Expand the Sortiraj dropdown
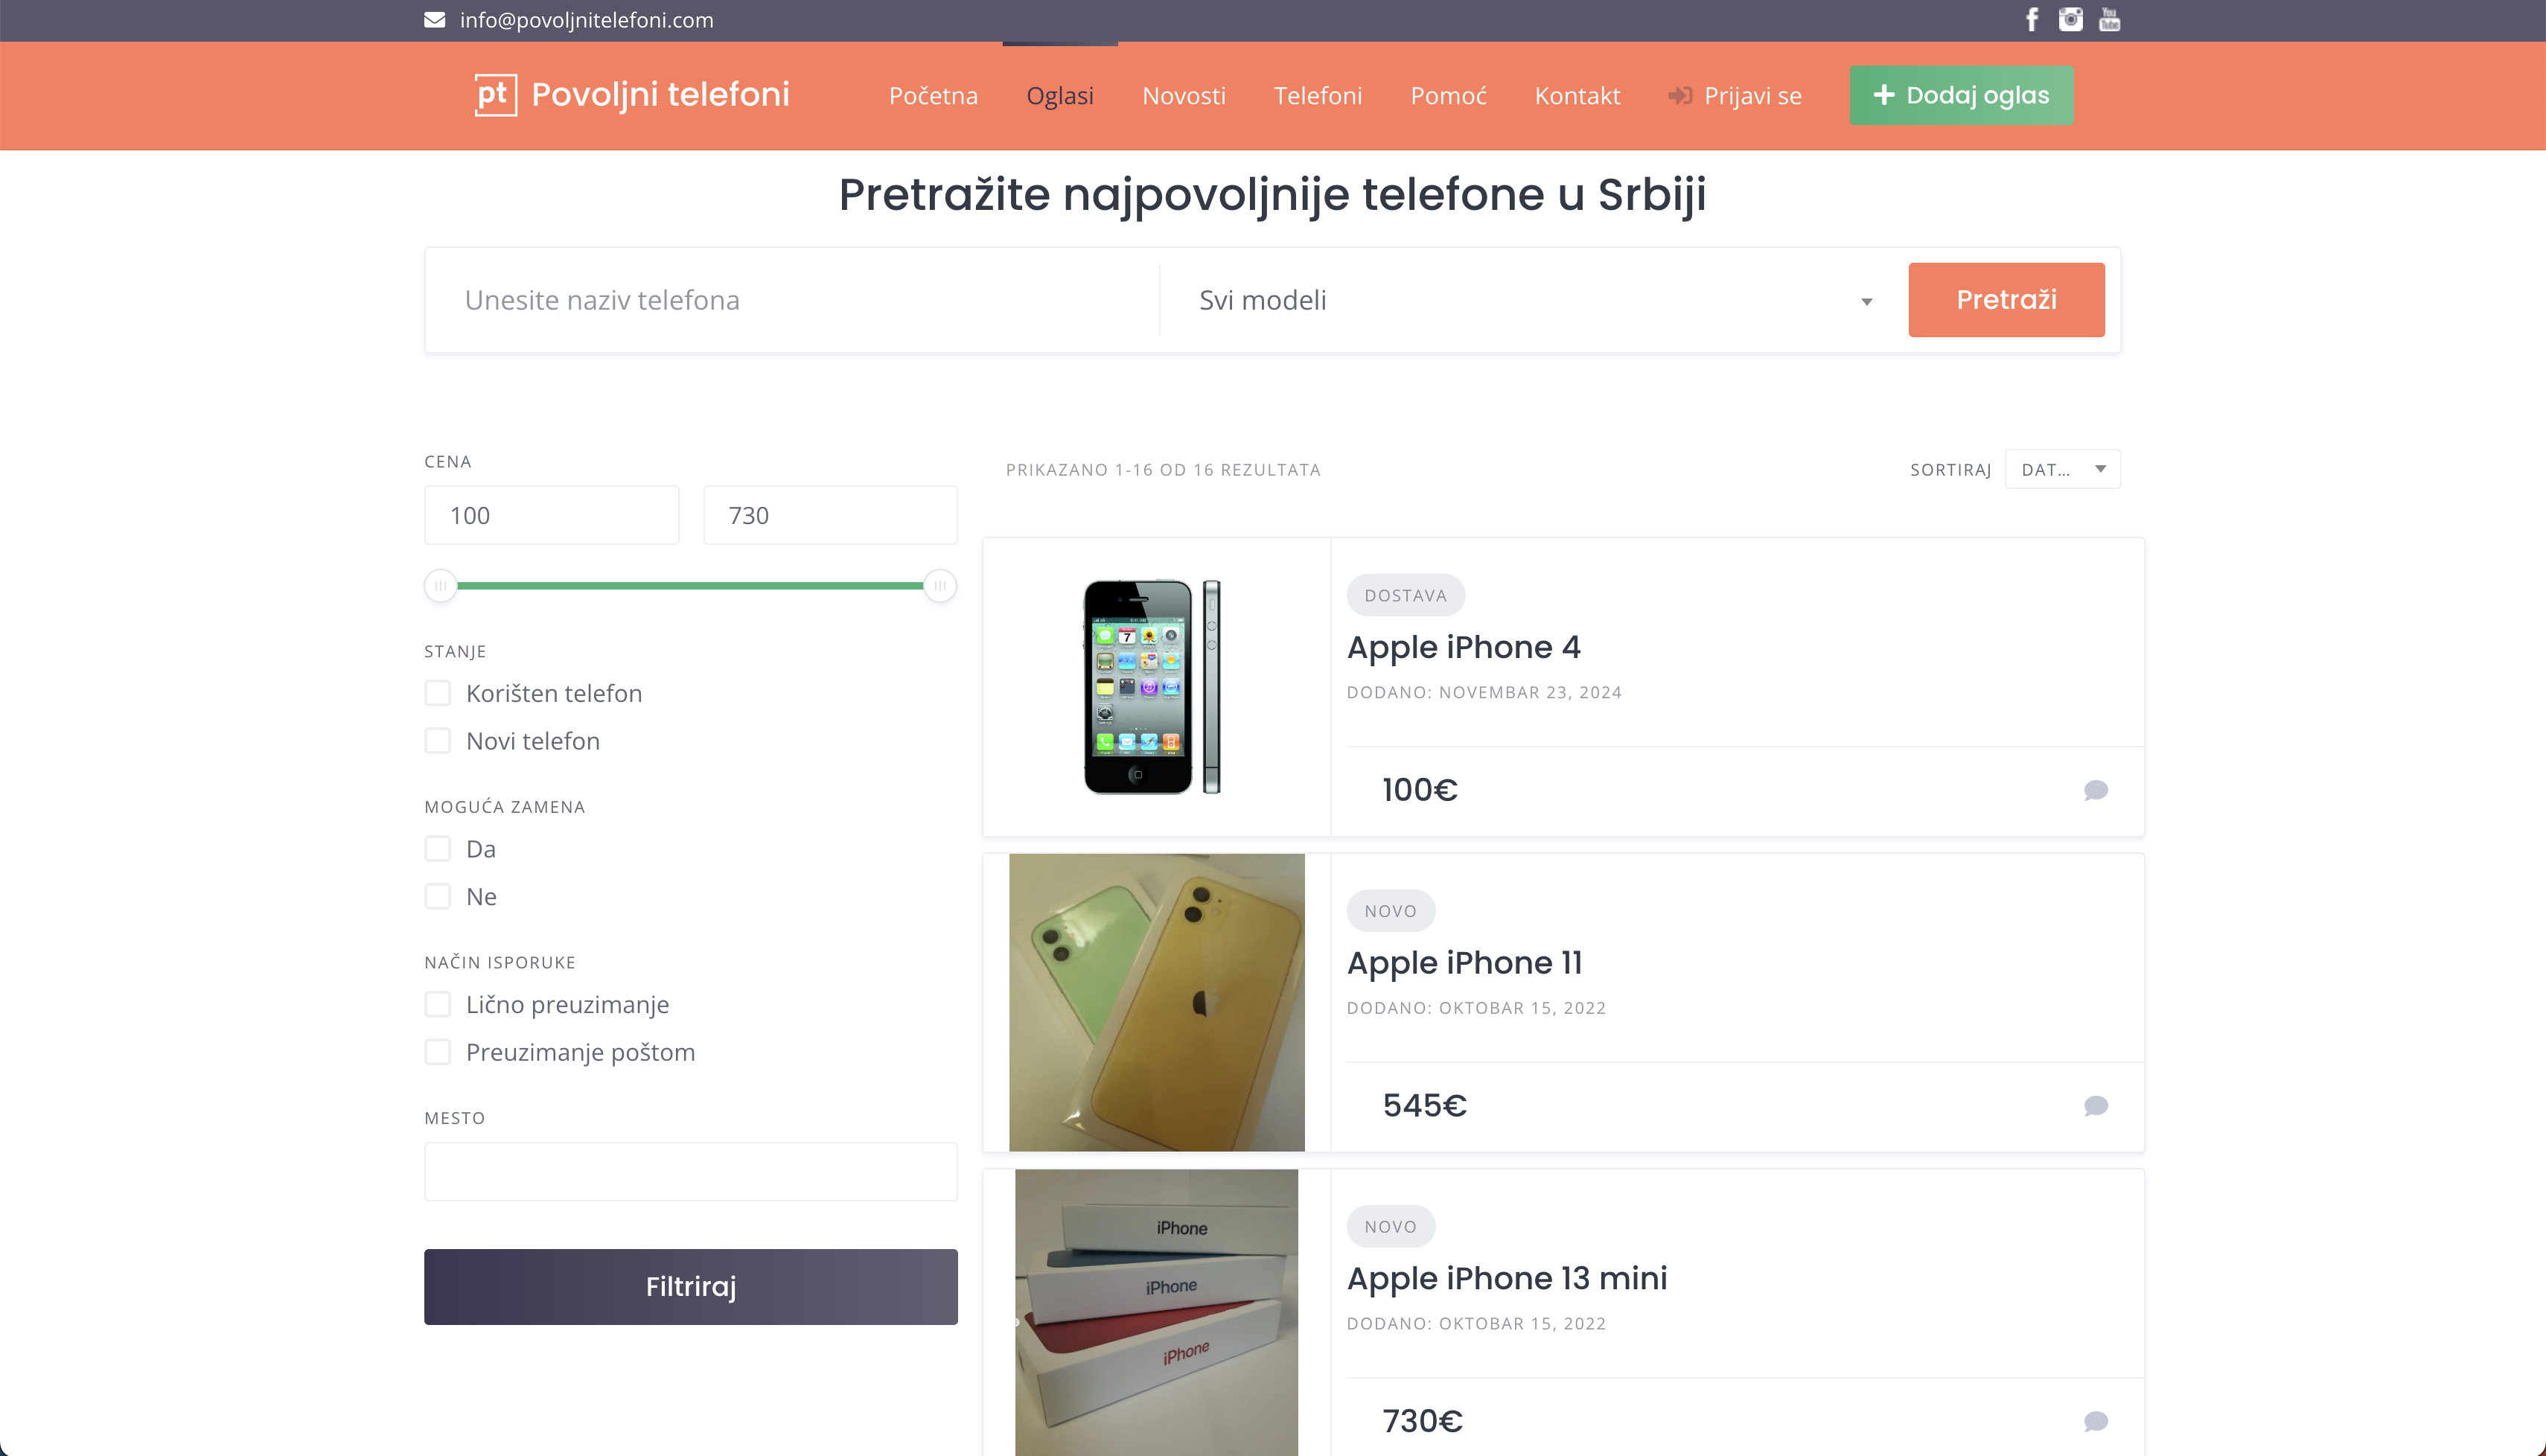The image size is (2546, 1456). tap(2062, 469)
